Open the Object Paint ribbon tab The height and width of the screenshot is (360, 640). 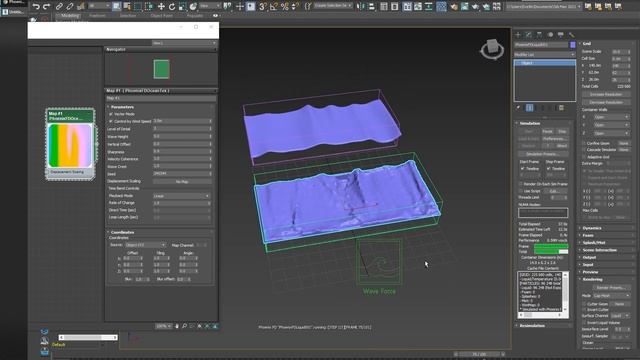click(161, 16)
